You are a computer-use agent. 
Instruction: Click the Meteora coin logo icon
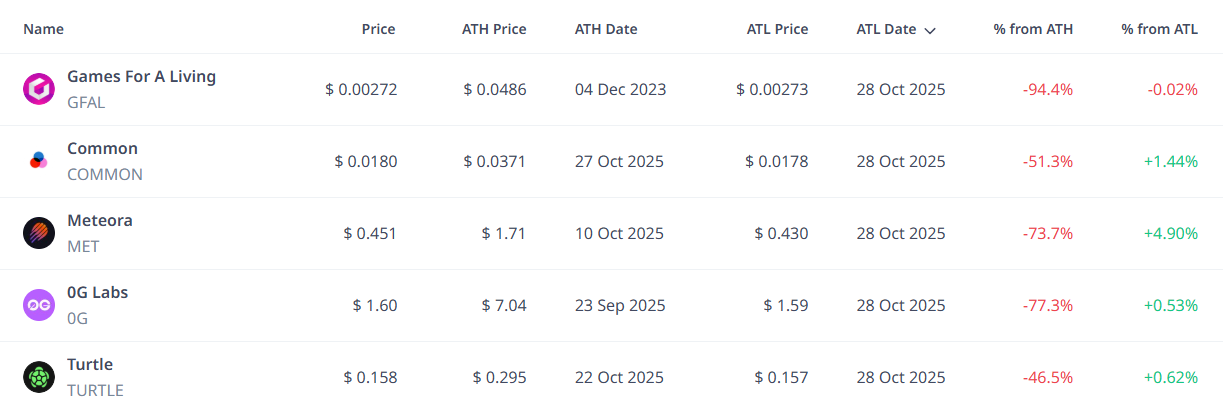(38, 233)
